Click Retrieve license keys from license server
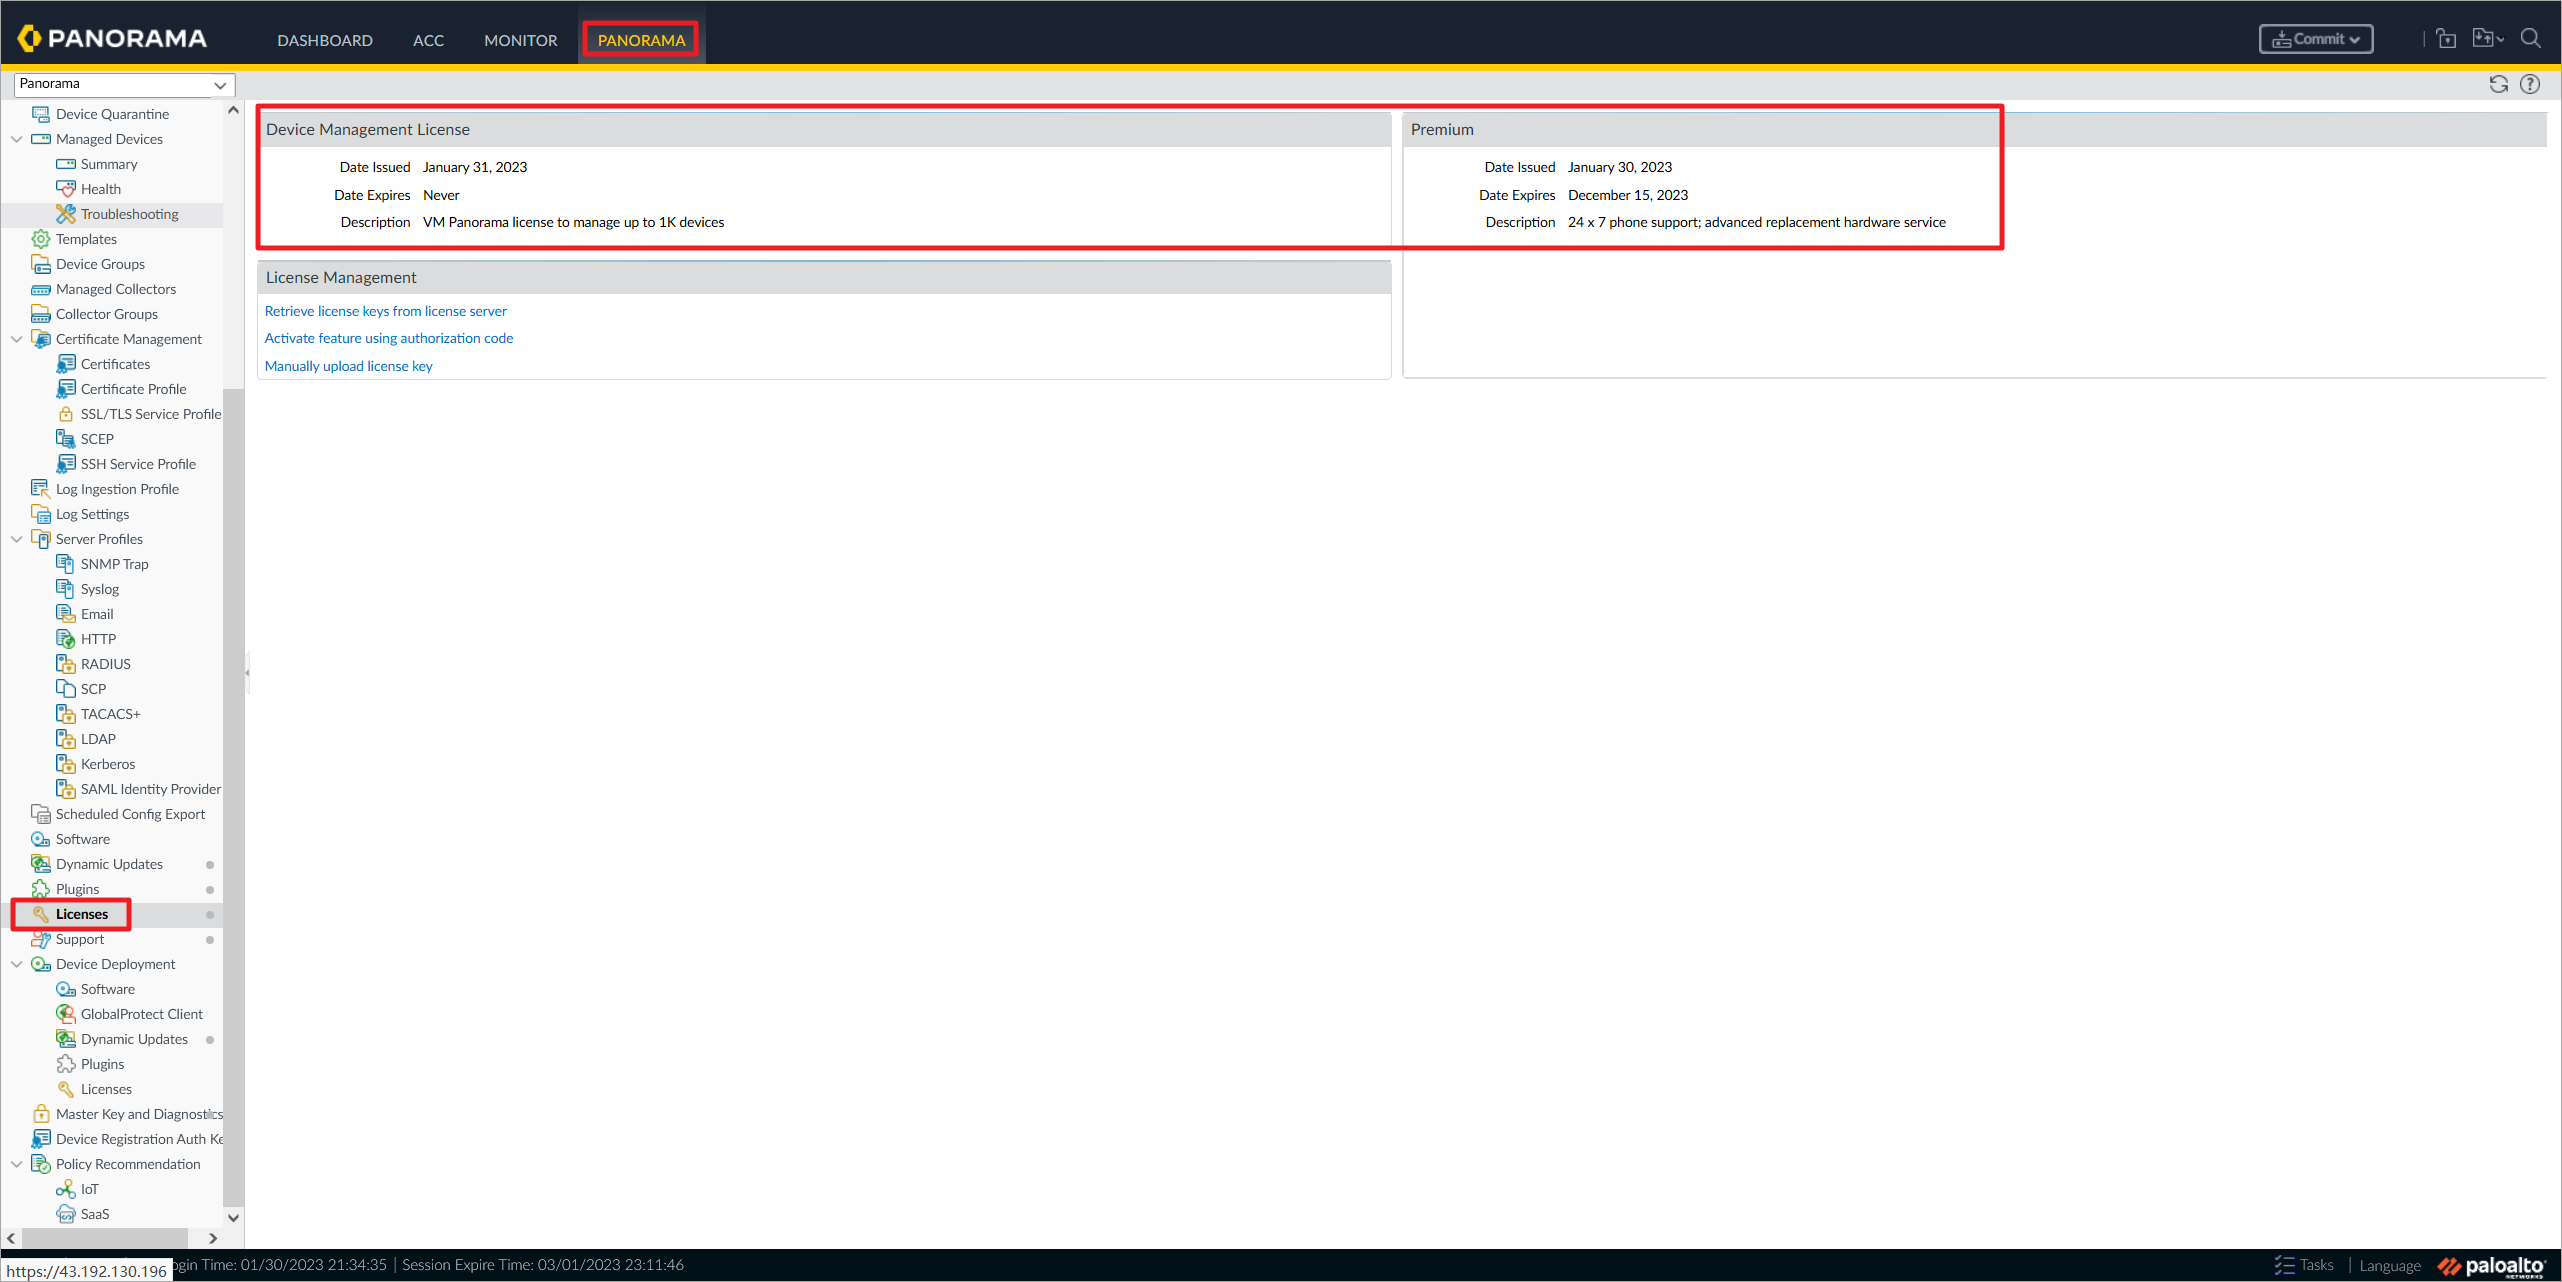This screenshot has height=1282, width=2562. (385, 311)
